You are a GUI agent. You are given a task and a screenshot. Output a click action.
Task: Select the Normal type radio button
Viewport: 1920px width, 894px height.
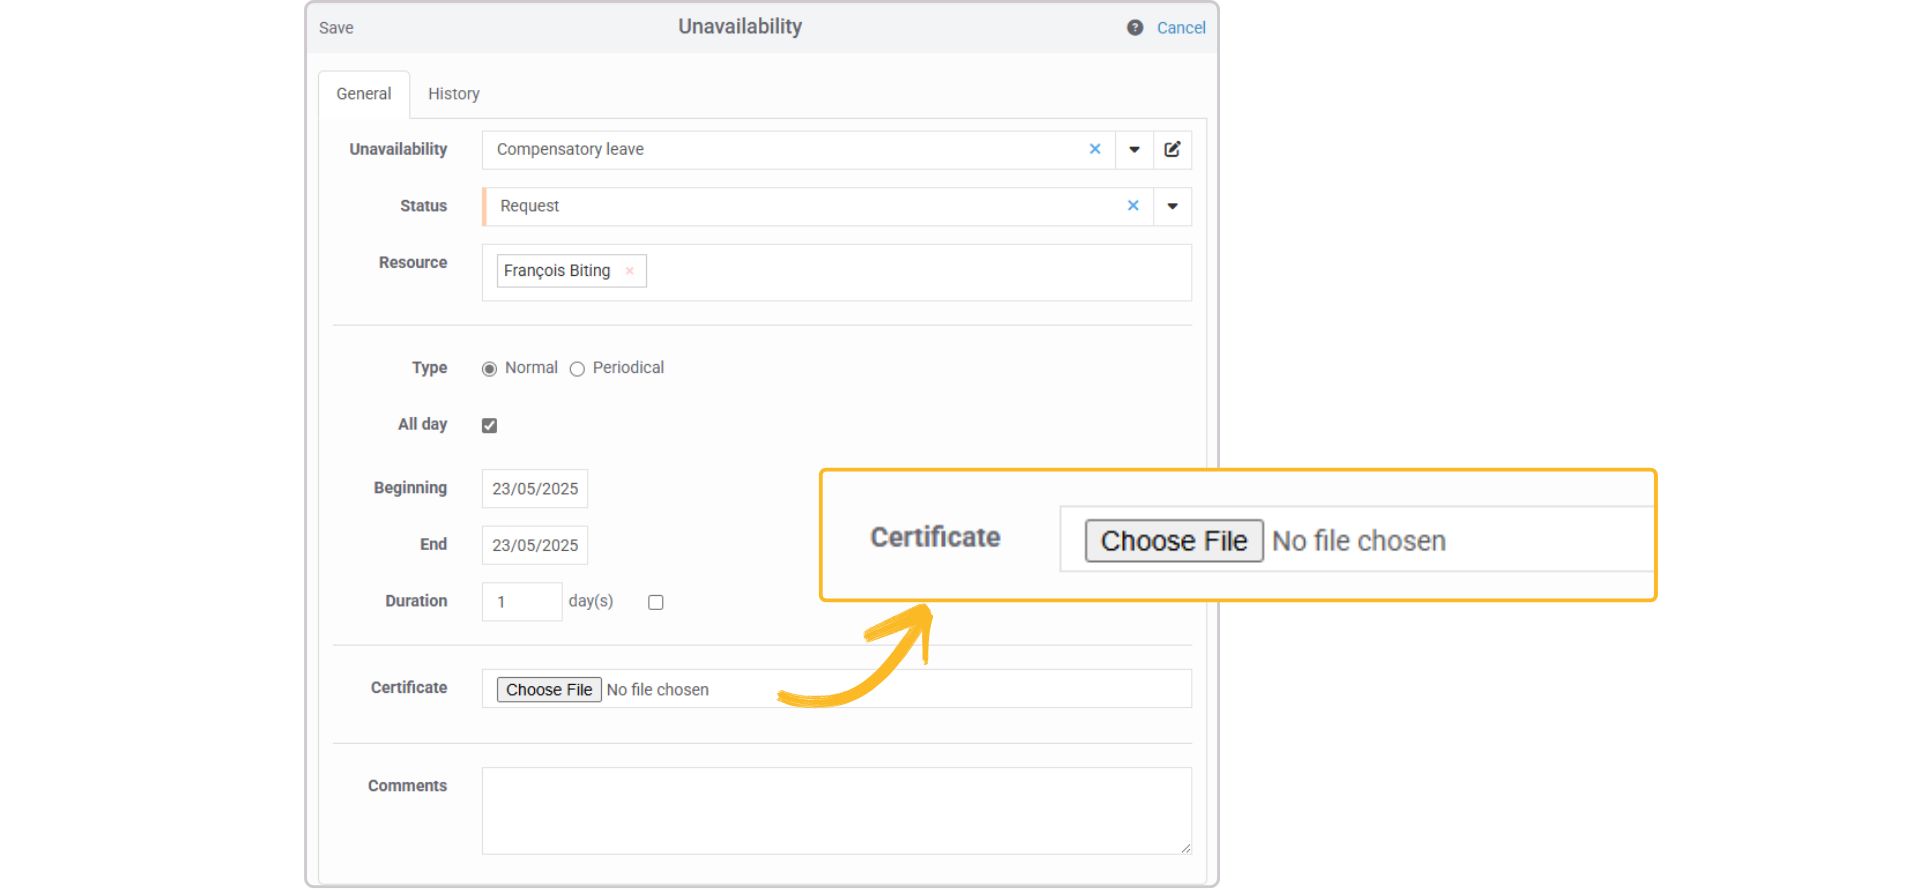click(x=489, y=369)
